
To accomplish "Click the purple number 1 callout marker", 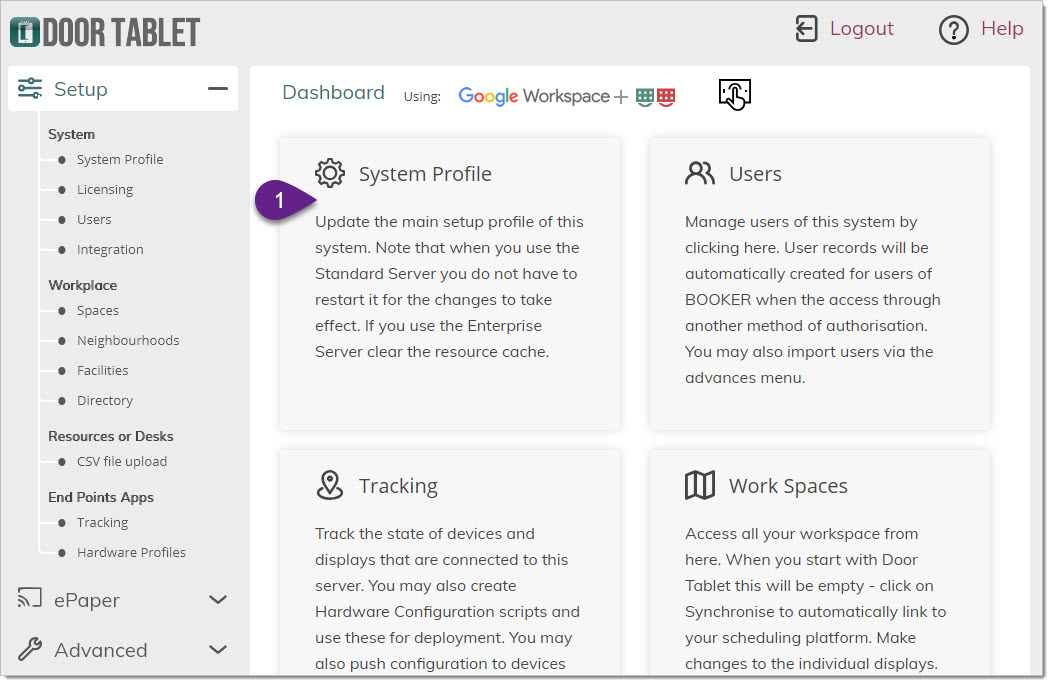I will tap(282, 200).
